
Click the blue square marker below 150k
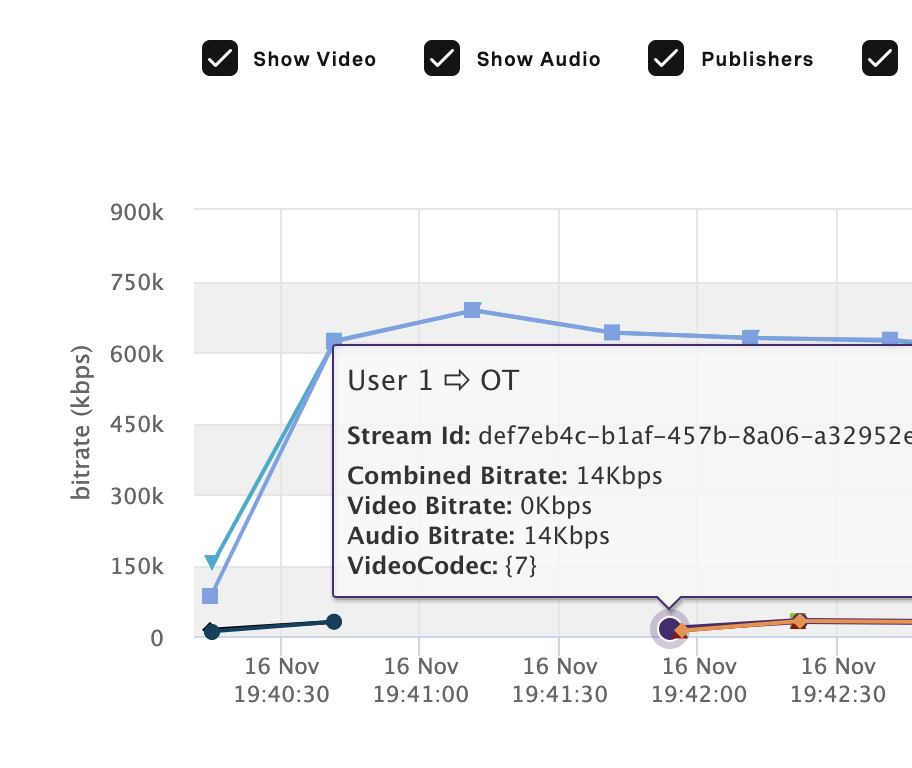click(x=210, y=596)
